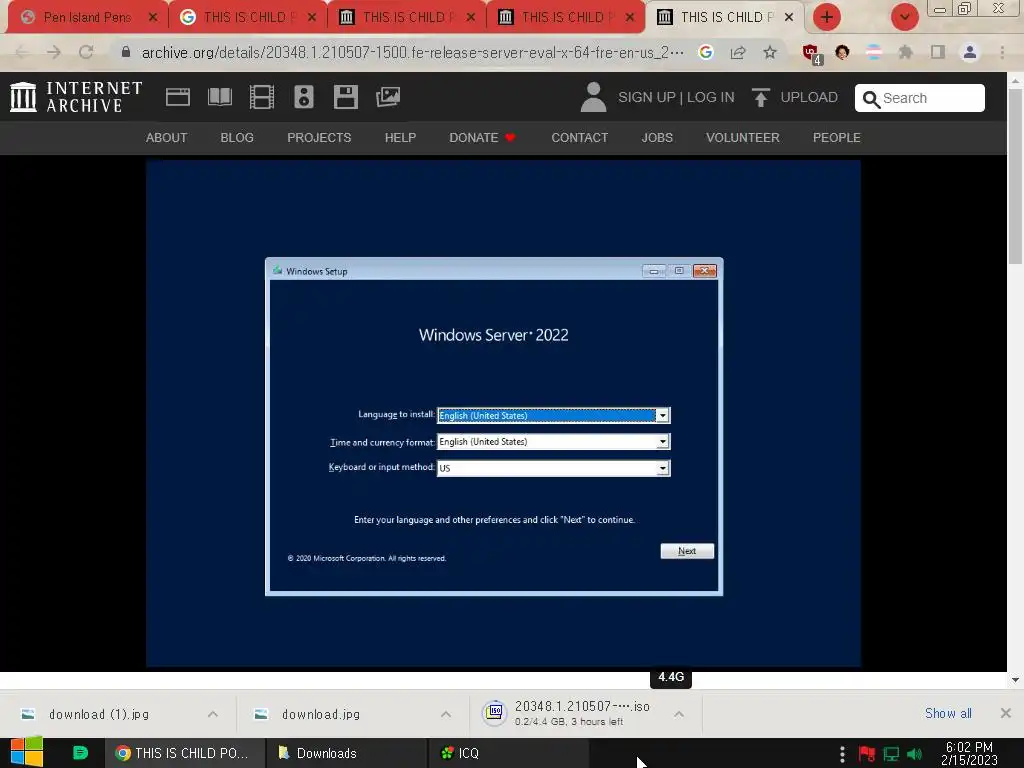Bookmark this page with the star icon
Image resolution: width=1024 pixels, height=768 pixels.
click(770, 52)
